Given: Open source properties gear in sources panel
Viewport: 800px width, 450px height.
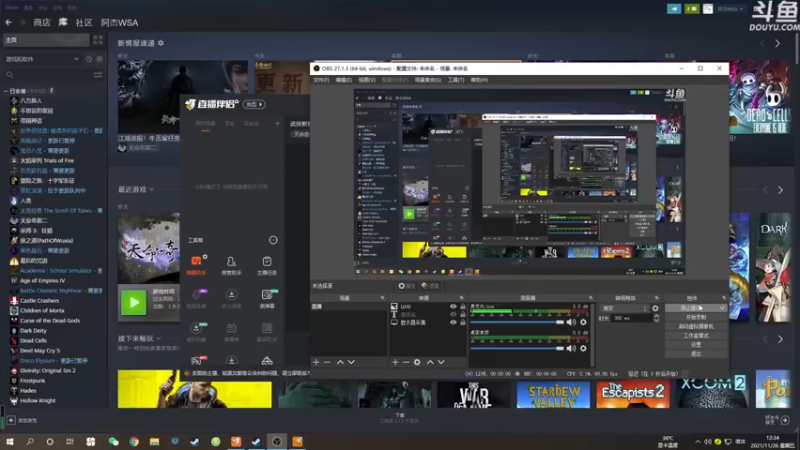Looking at the screenshot, I should click(x=417, y=362).
